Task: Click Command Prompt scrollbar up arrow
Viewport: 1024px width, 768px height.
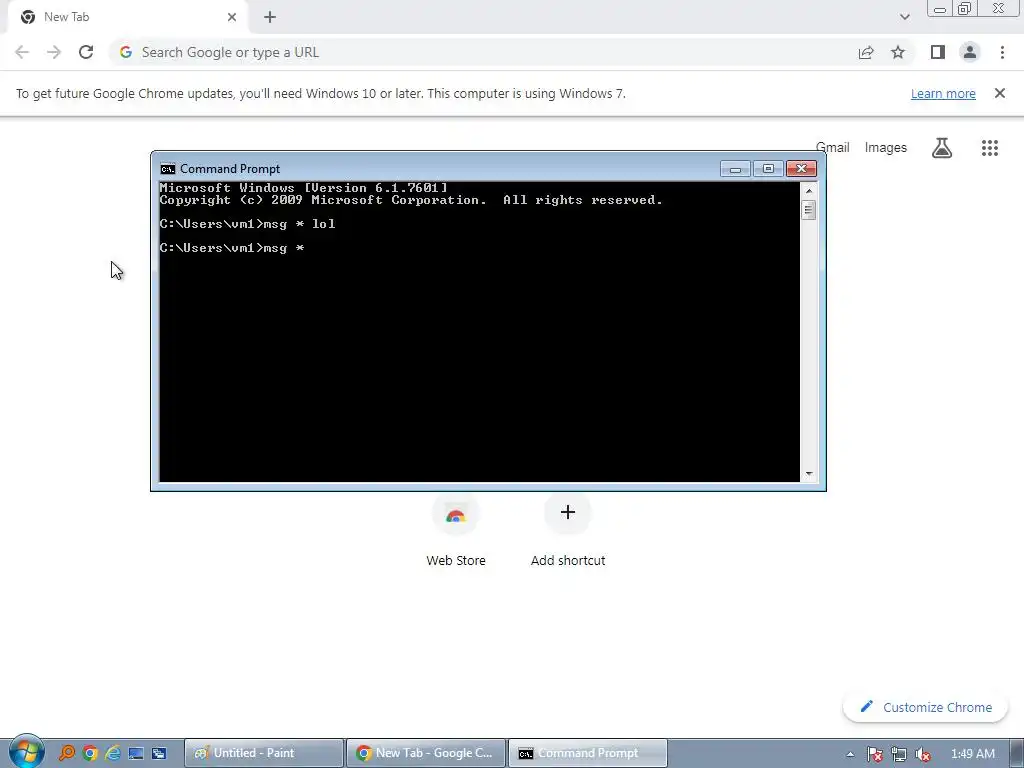Action: pyautogui.click(x=809, y=191)
